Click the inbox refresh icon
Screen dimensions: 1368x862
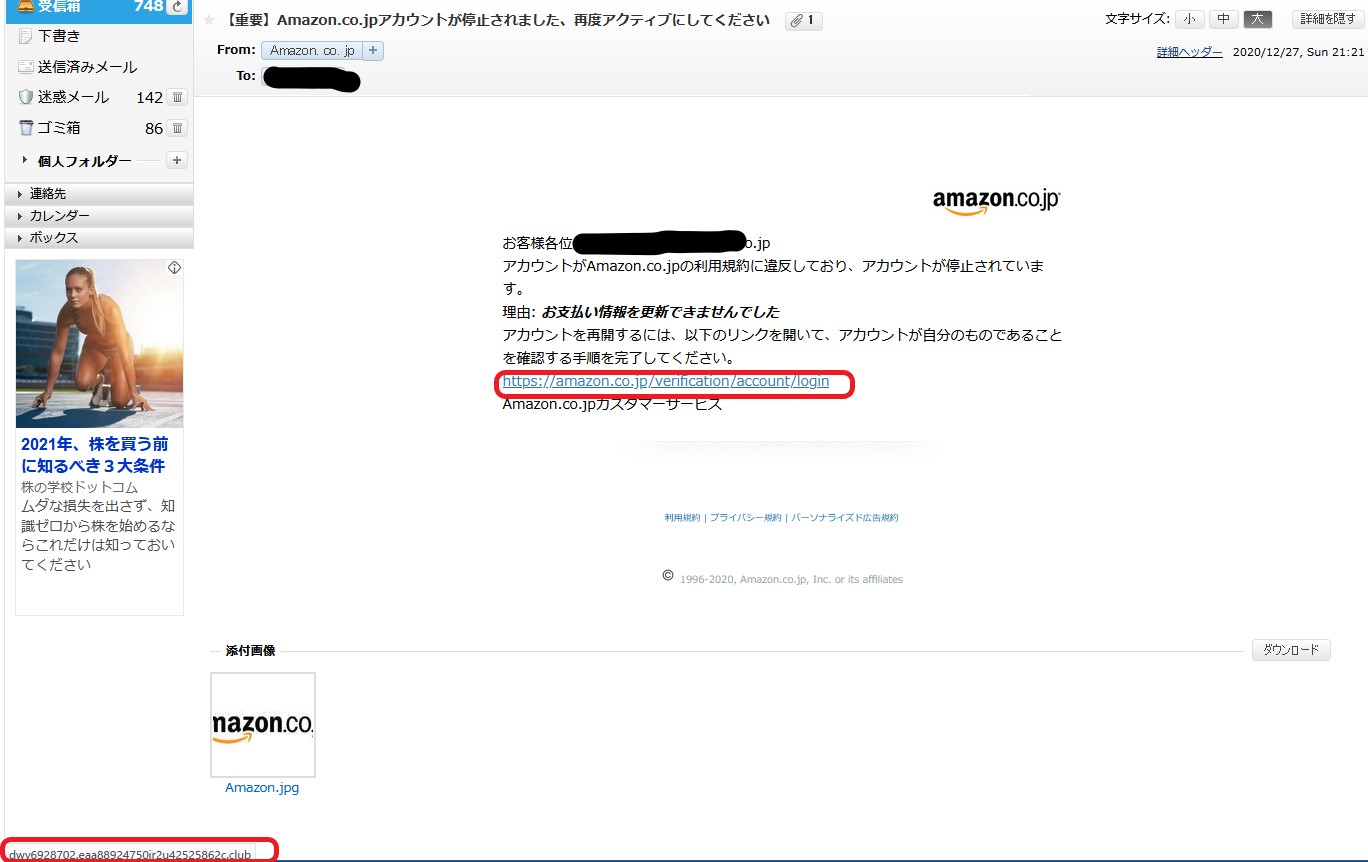tap(177, 7)
